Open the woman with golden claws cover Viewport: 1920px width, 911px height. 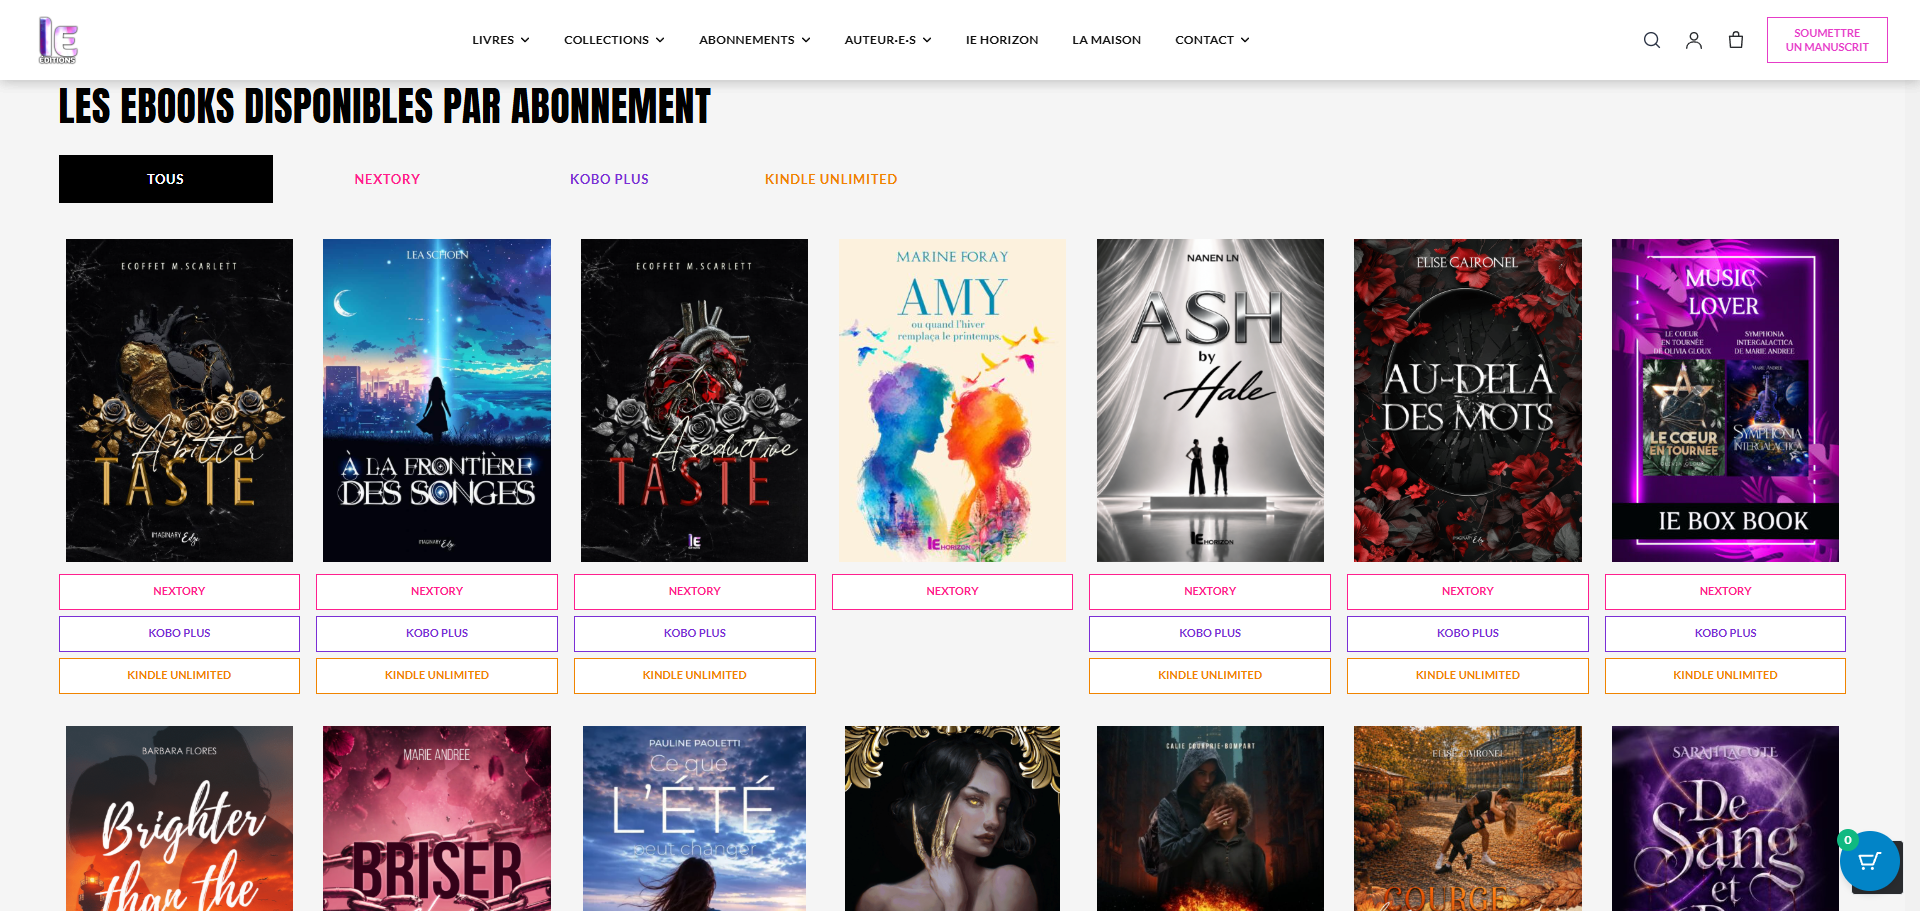(952, 818)
